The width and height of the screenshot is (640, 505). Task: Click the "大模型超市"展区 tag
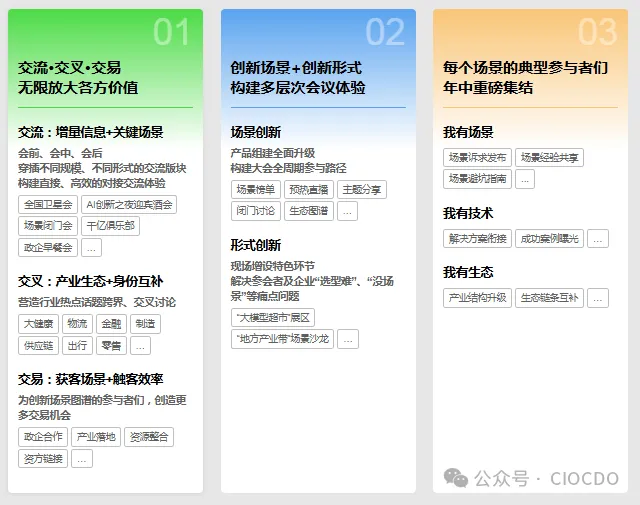(273, 317)
